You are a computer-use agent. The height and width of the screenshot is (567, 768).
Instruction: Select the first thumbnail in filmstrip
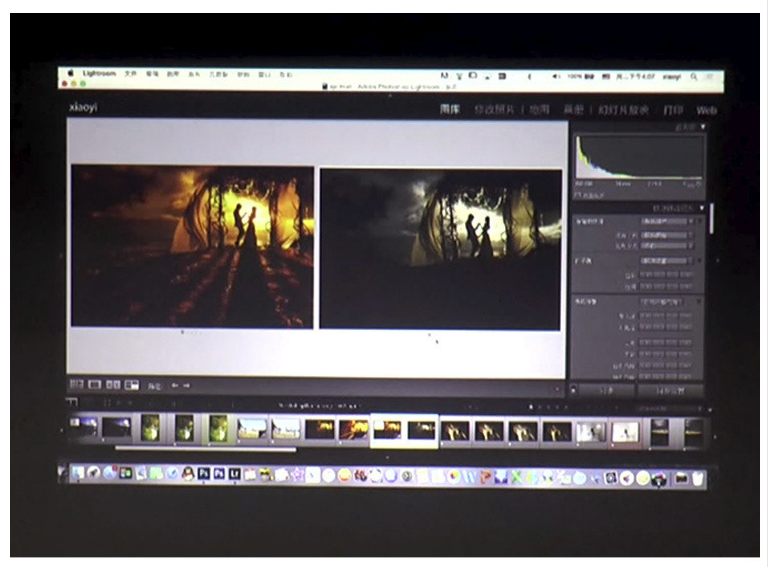(x=83, y=426)
